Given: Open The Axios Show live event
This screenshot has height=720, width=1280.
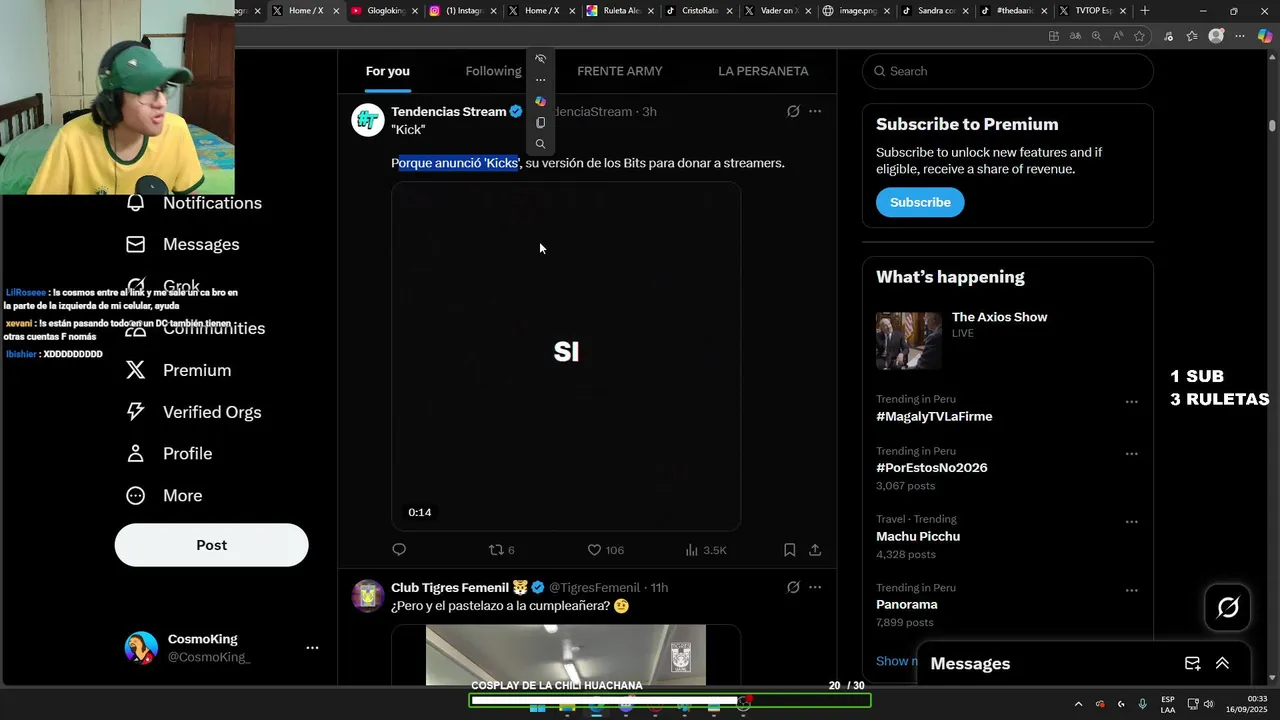Looking at the screenshot, I should coord(1007,340).
